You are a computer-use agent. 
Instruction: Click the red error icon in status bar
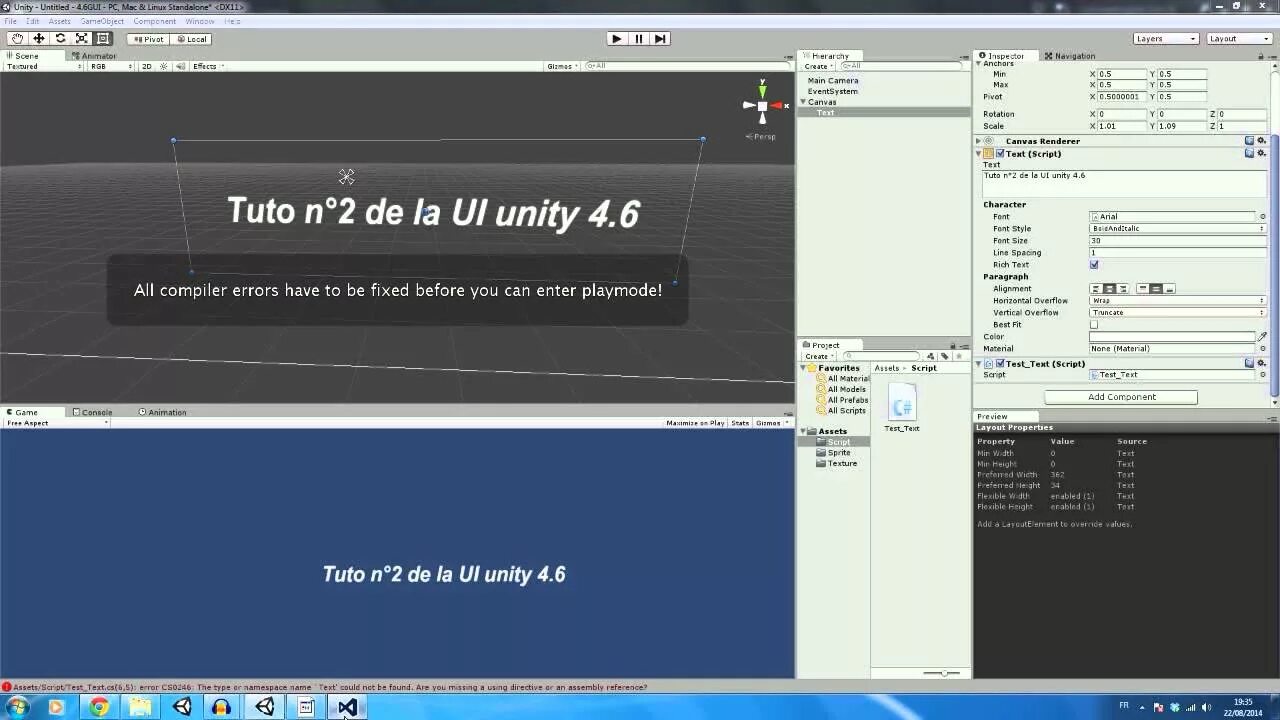(6, 687)
